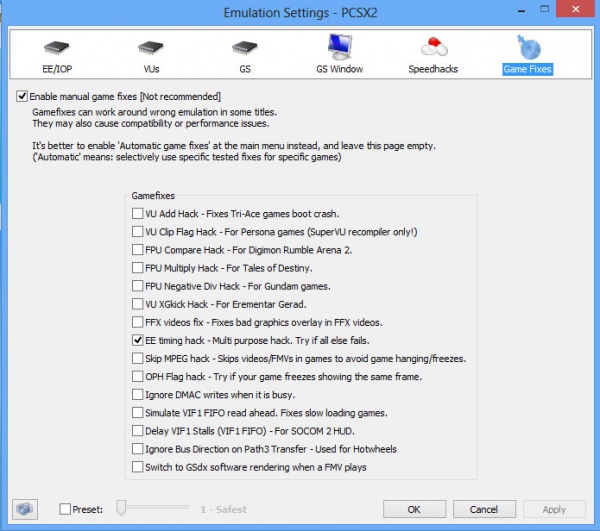Maximize the Emulation Settings window
Viewport: 600px width, 531px height.
point(545,9)
